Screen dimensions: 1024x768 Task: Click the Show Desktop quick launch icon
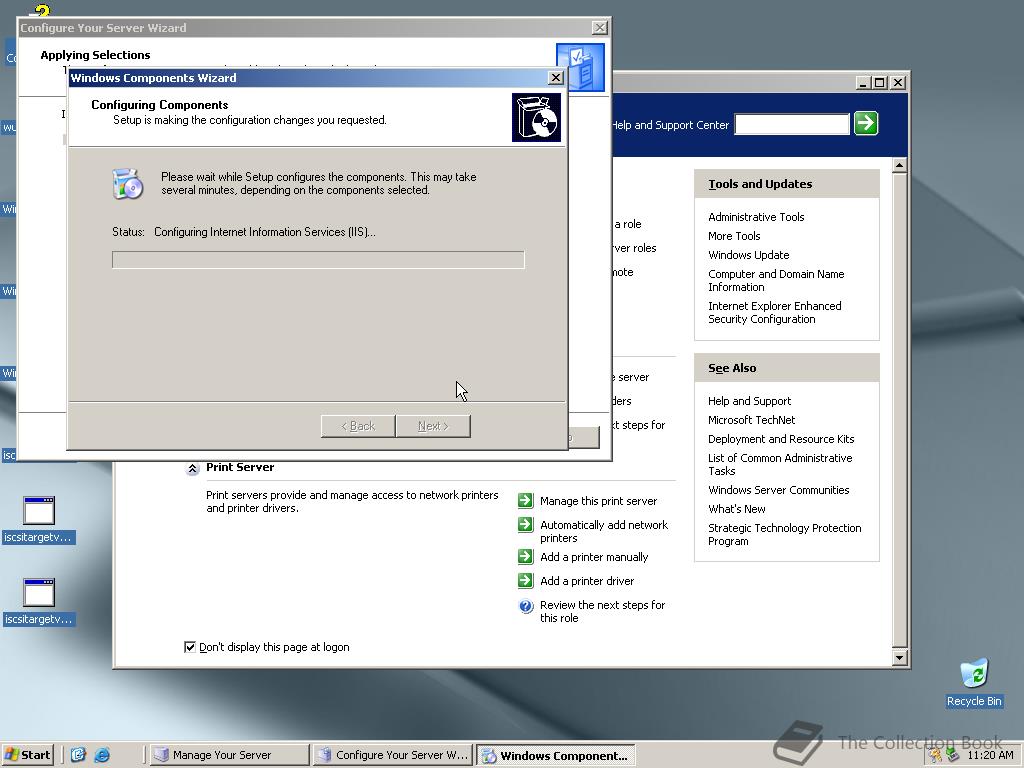click(x=78, y=755)
